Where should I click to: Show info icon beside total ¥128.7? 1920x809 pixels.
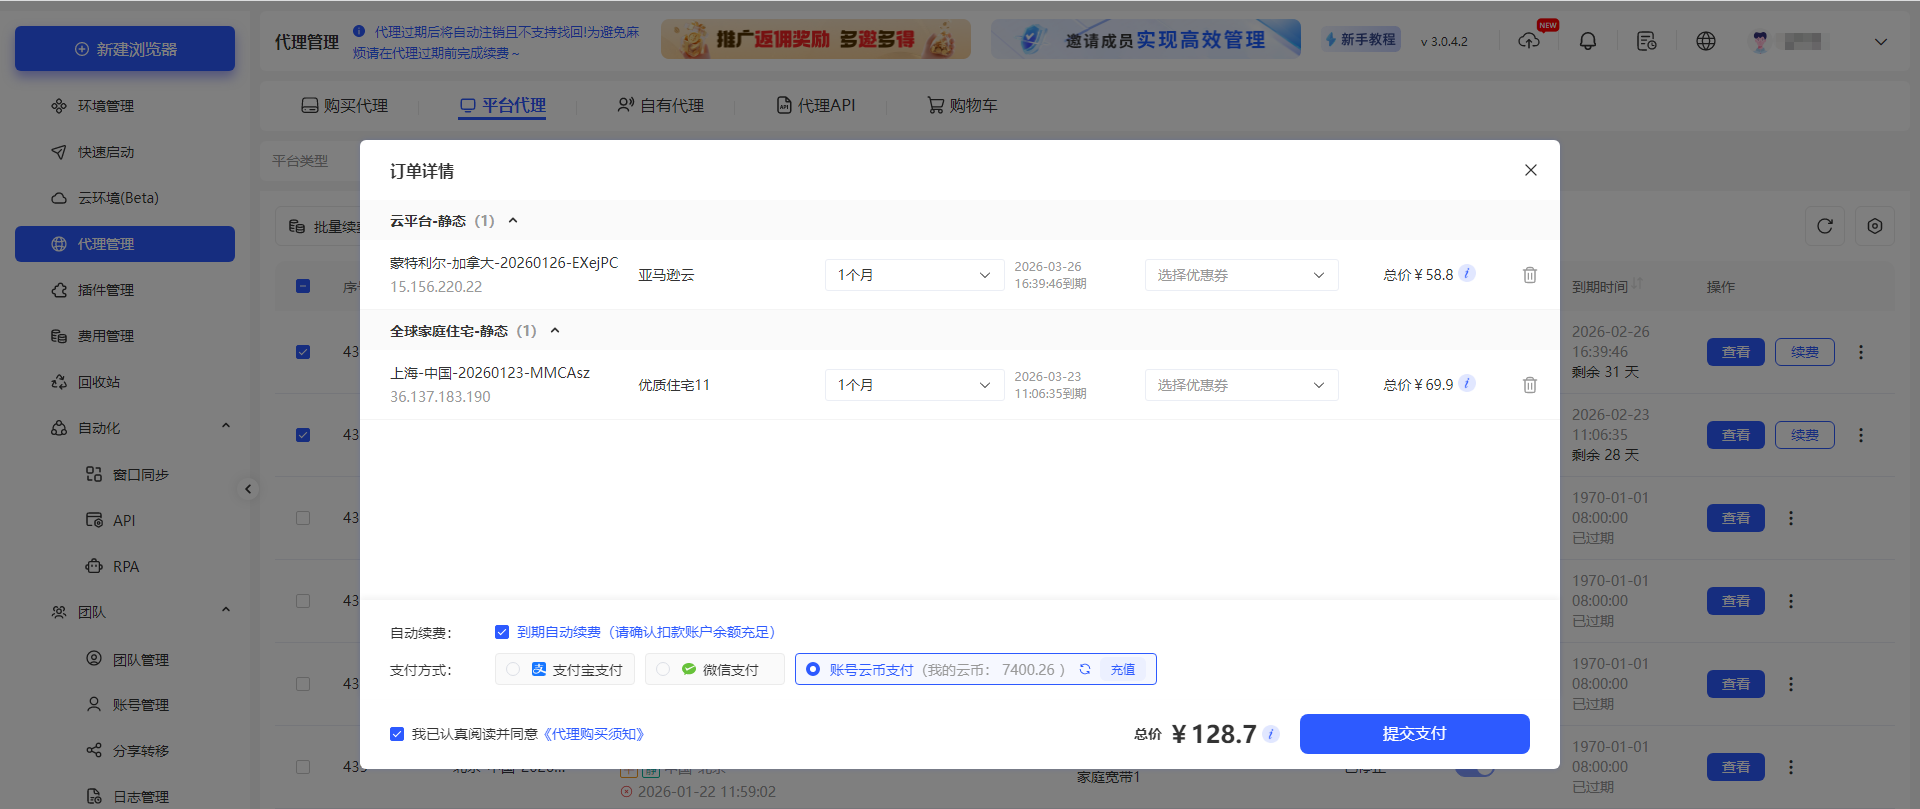tap(1271, 734)
